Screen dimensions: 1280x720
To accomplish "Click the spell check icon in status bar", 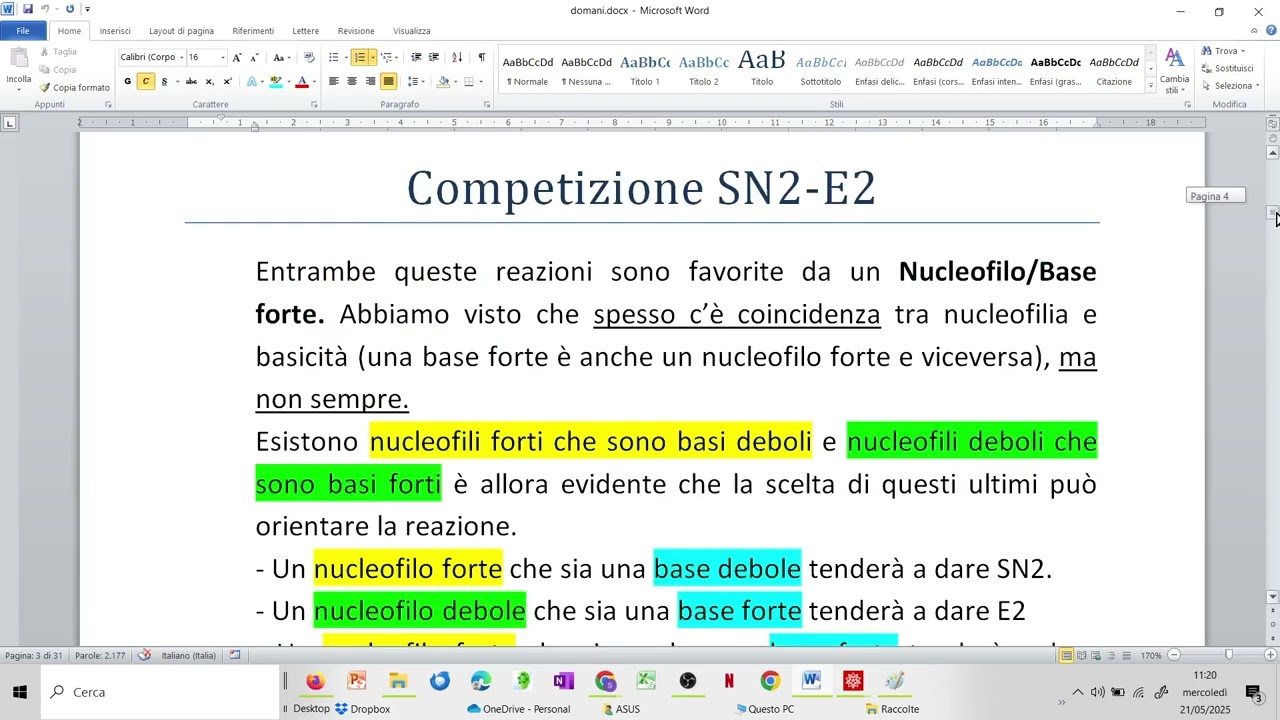I will pyautogui.click(x=144, y=655).
